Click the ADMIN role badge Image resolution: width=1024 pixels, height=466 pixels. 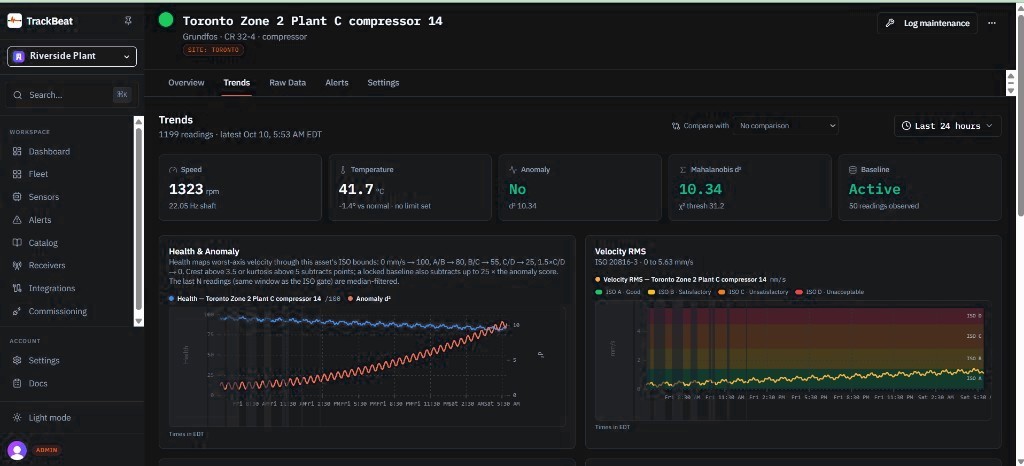[46, 450]
